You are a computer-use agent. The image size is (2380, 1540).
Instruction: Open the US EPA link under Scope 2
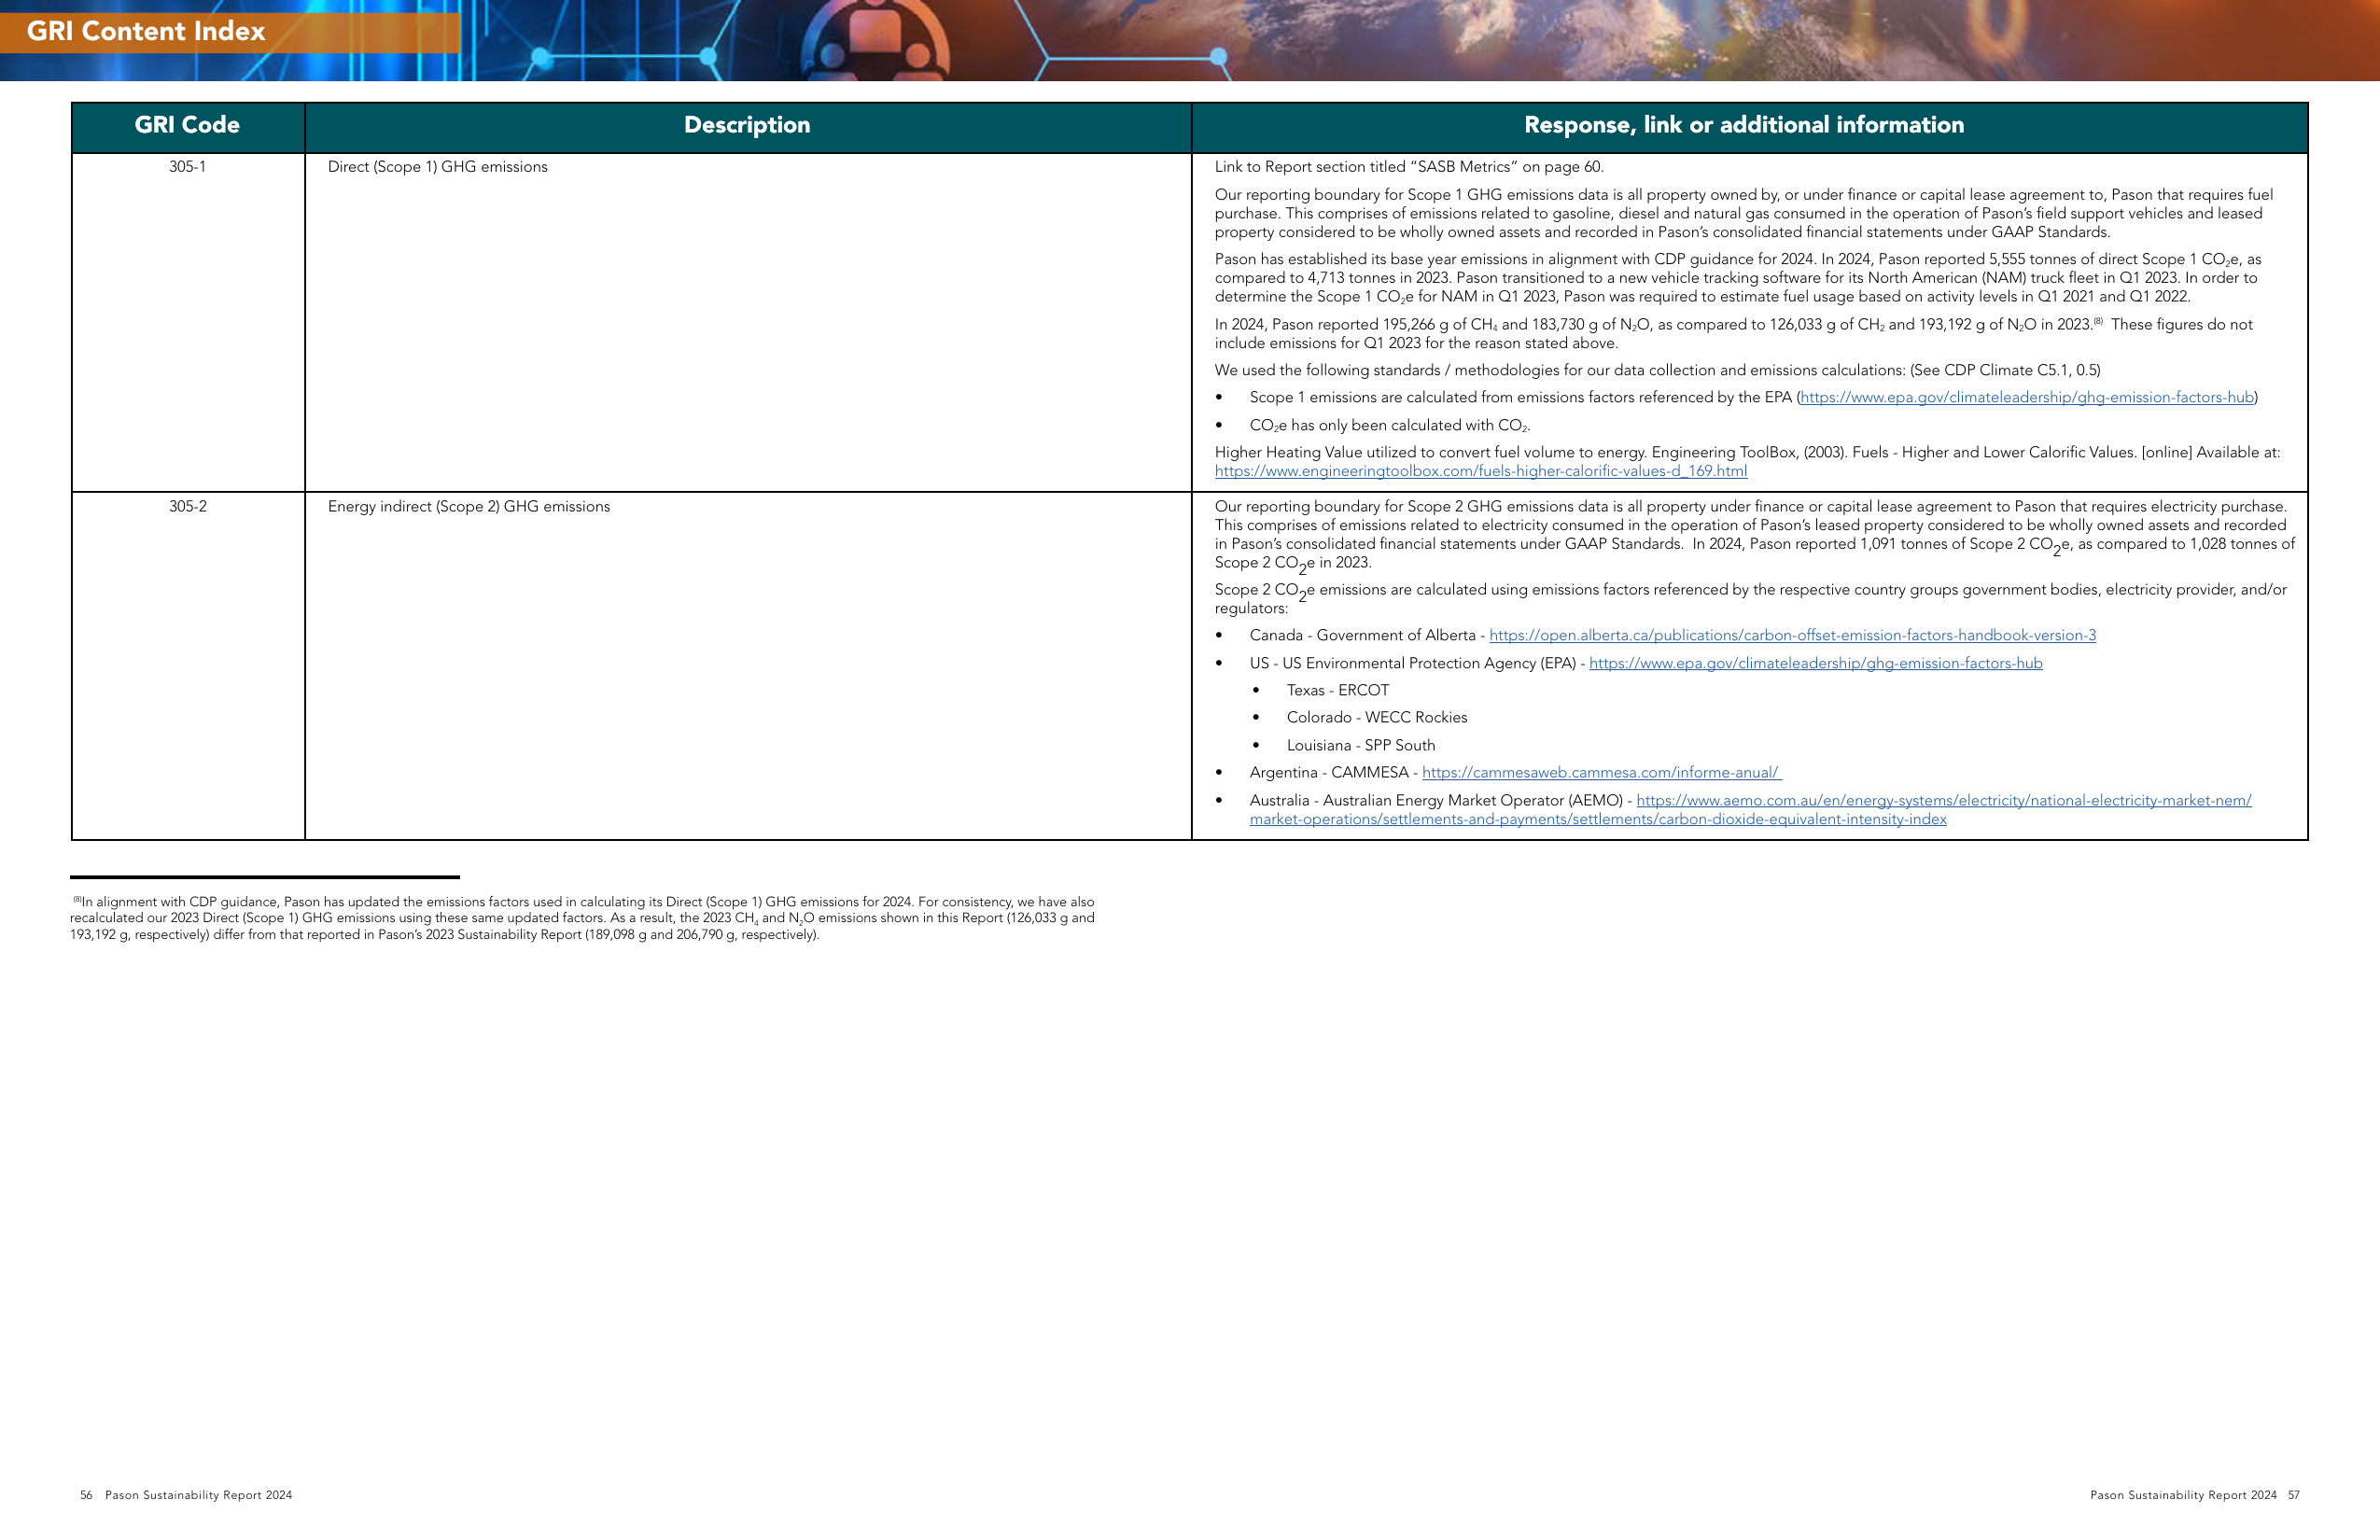click(1815, 664)
